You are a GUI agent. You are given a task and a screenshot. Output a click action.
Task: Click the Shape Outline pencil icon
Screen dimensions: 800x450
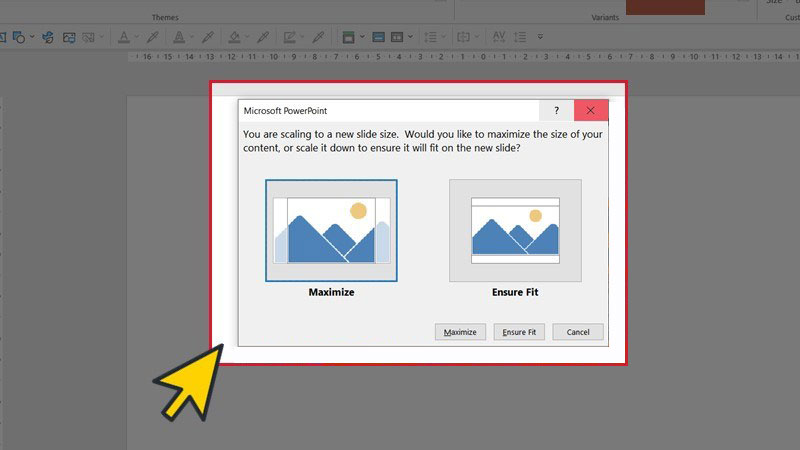[x=289, y=37]
